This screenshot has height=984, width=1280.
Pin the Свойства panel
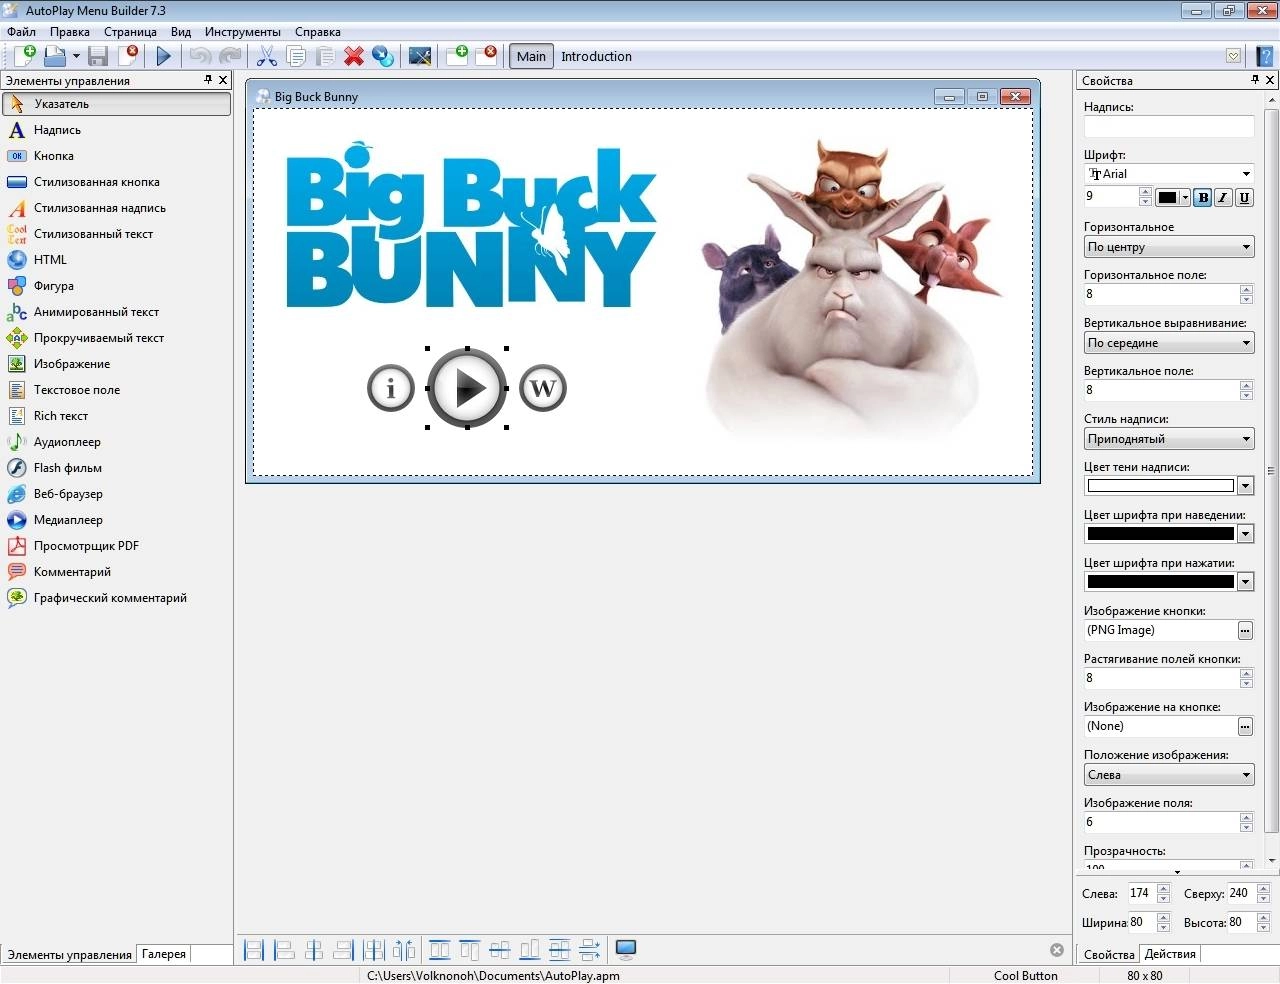click(x=1255, y=80)
